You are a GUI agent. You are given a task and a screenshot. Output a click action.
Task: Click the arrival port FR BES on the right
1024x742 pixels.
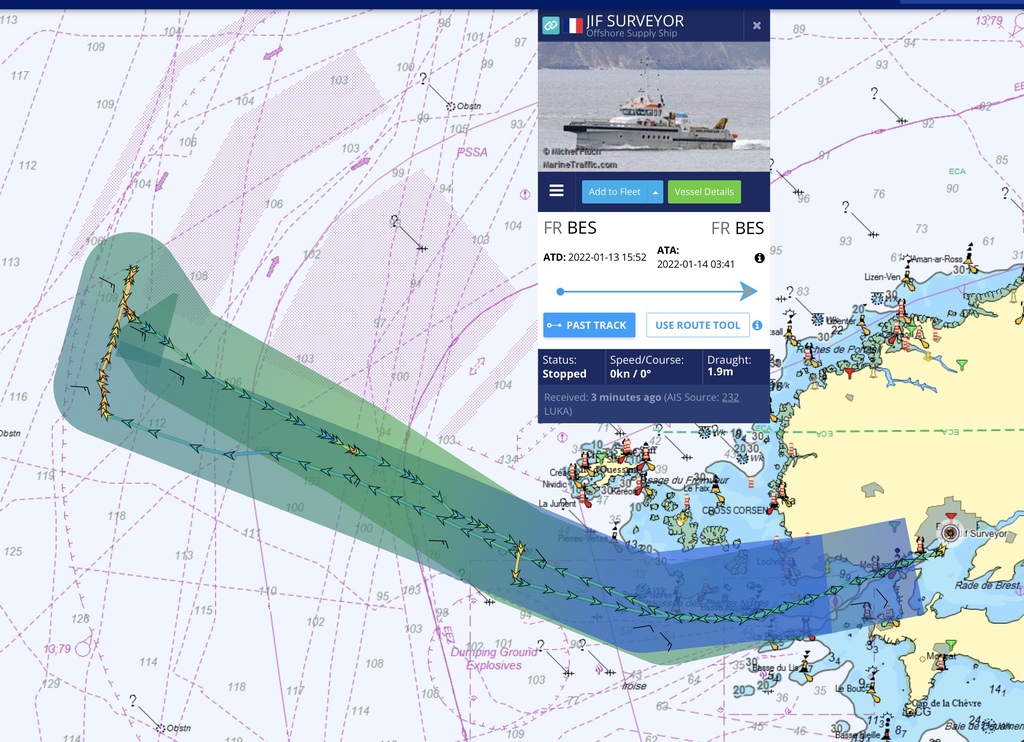pos(737,228)
